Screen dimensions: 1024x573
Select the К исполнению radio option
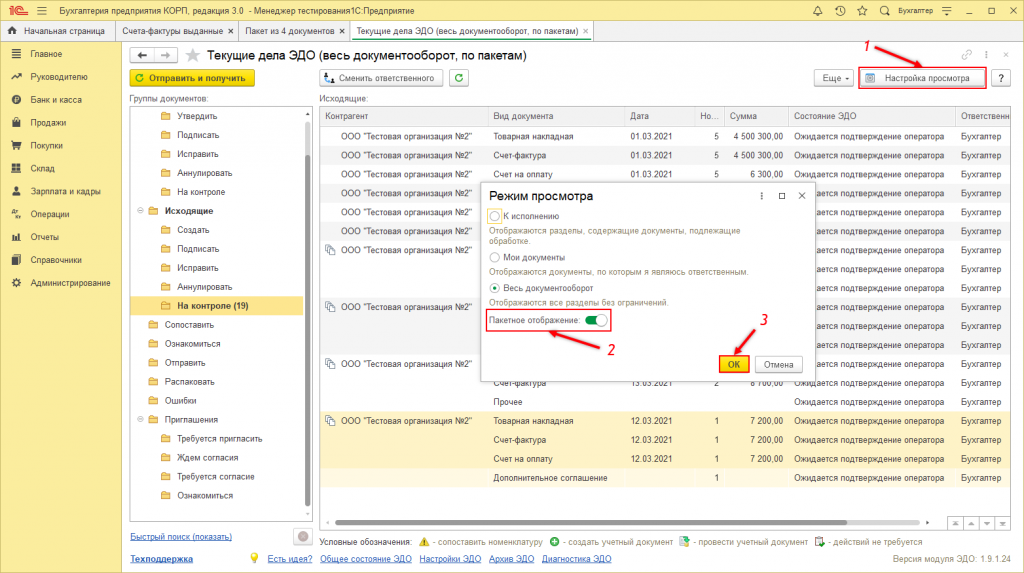[494, 216]
